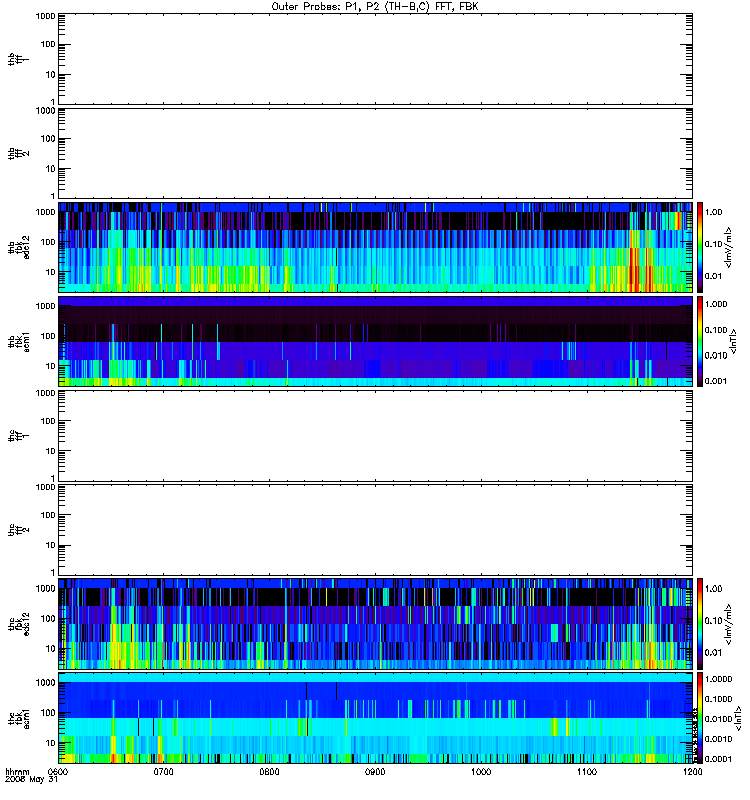This screenshot has width=750, height=800.
Task: Click the "10" y-axis tick of thc fbk scm1
Action: 51,743
